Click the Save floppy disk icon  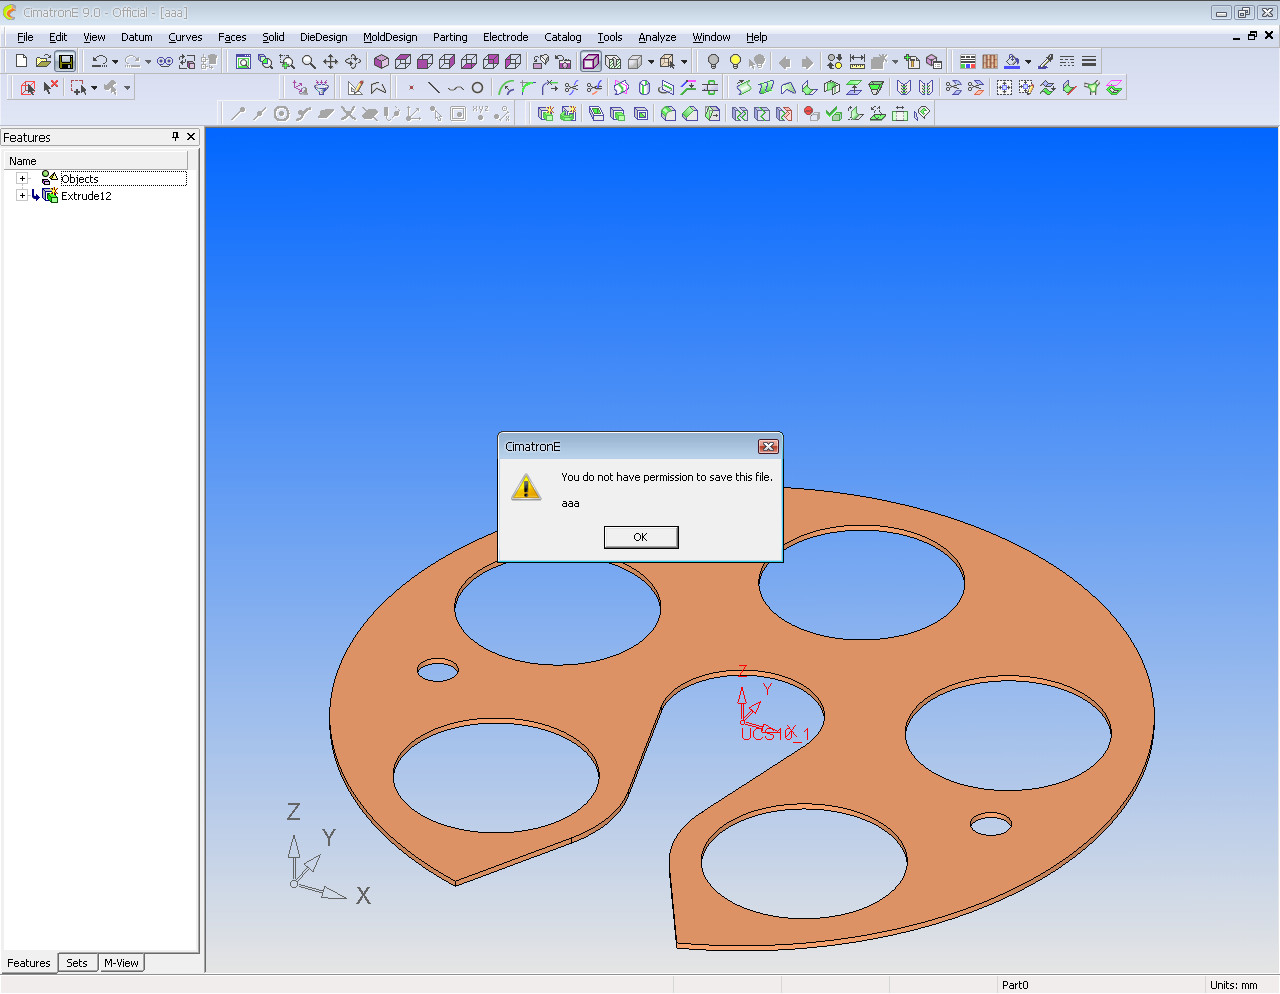pos(65,61)
